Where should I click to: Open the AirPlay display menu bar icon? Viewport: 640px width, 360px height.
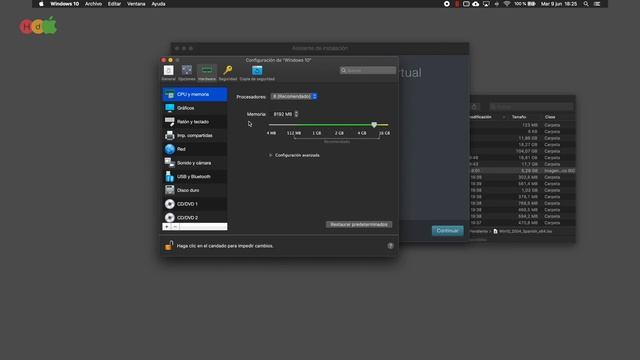coord(486,4)
